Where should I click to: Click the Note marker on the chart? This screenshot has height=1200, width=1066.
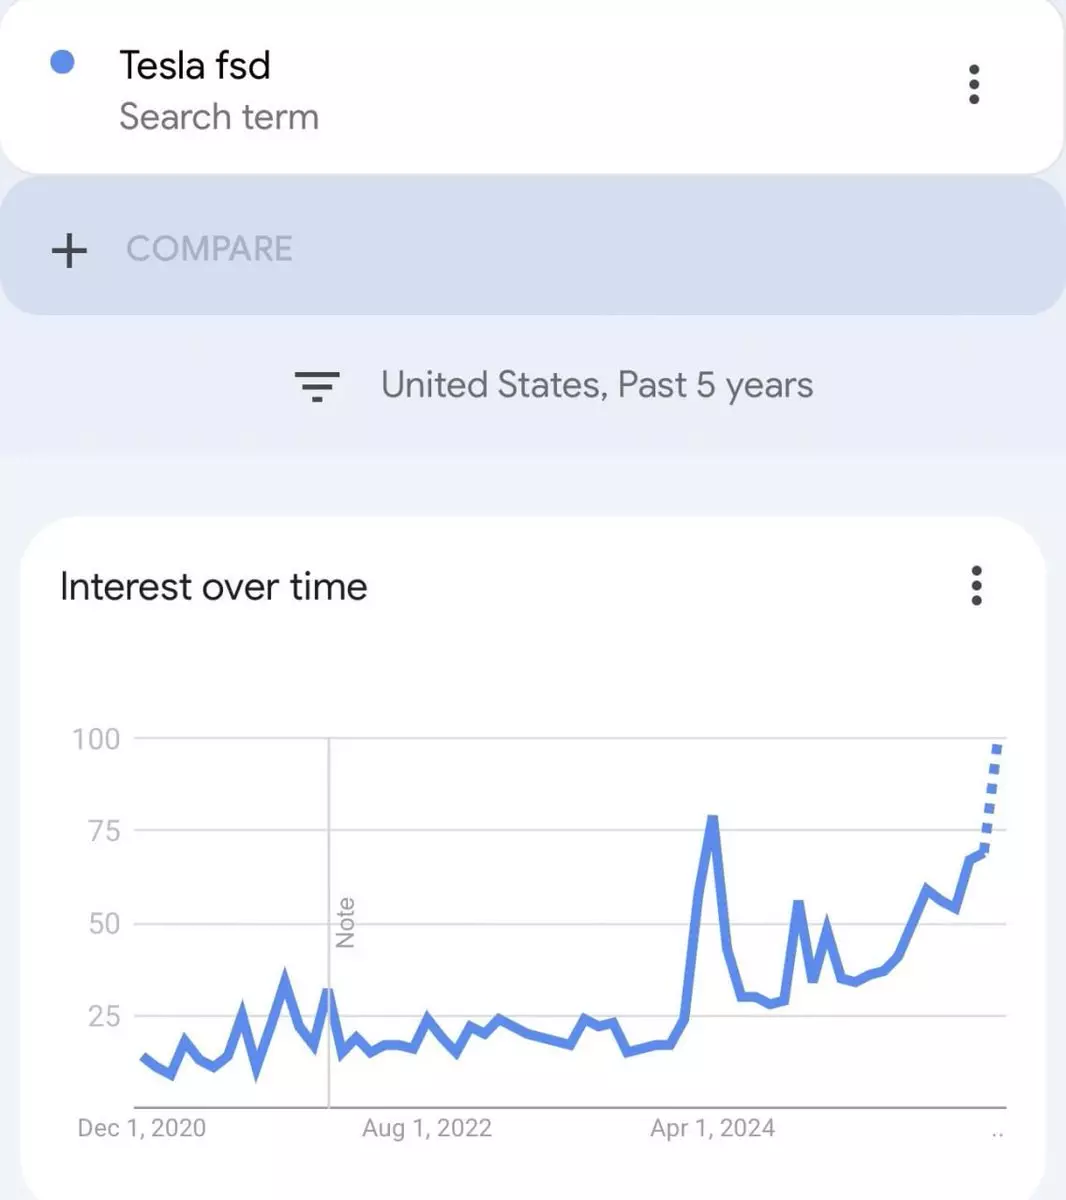coord(345,922)
